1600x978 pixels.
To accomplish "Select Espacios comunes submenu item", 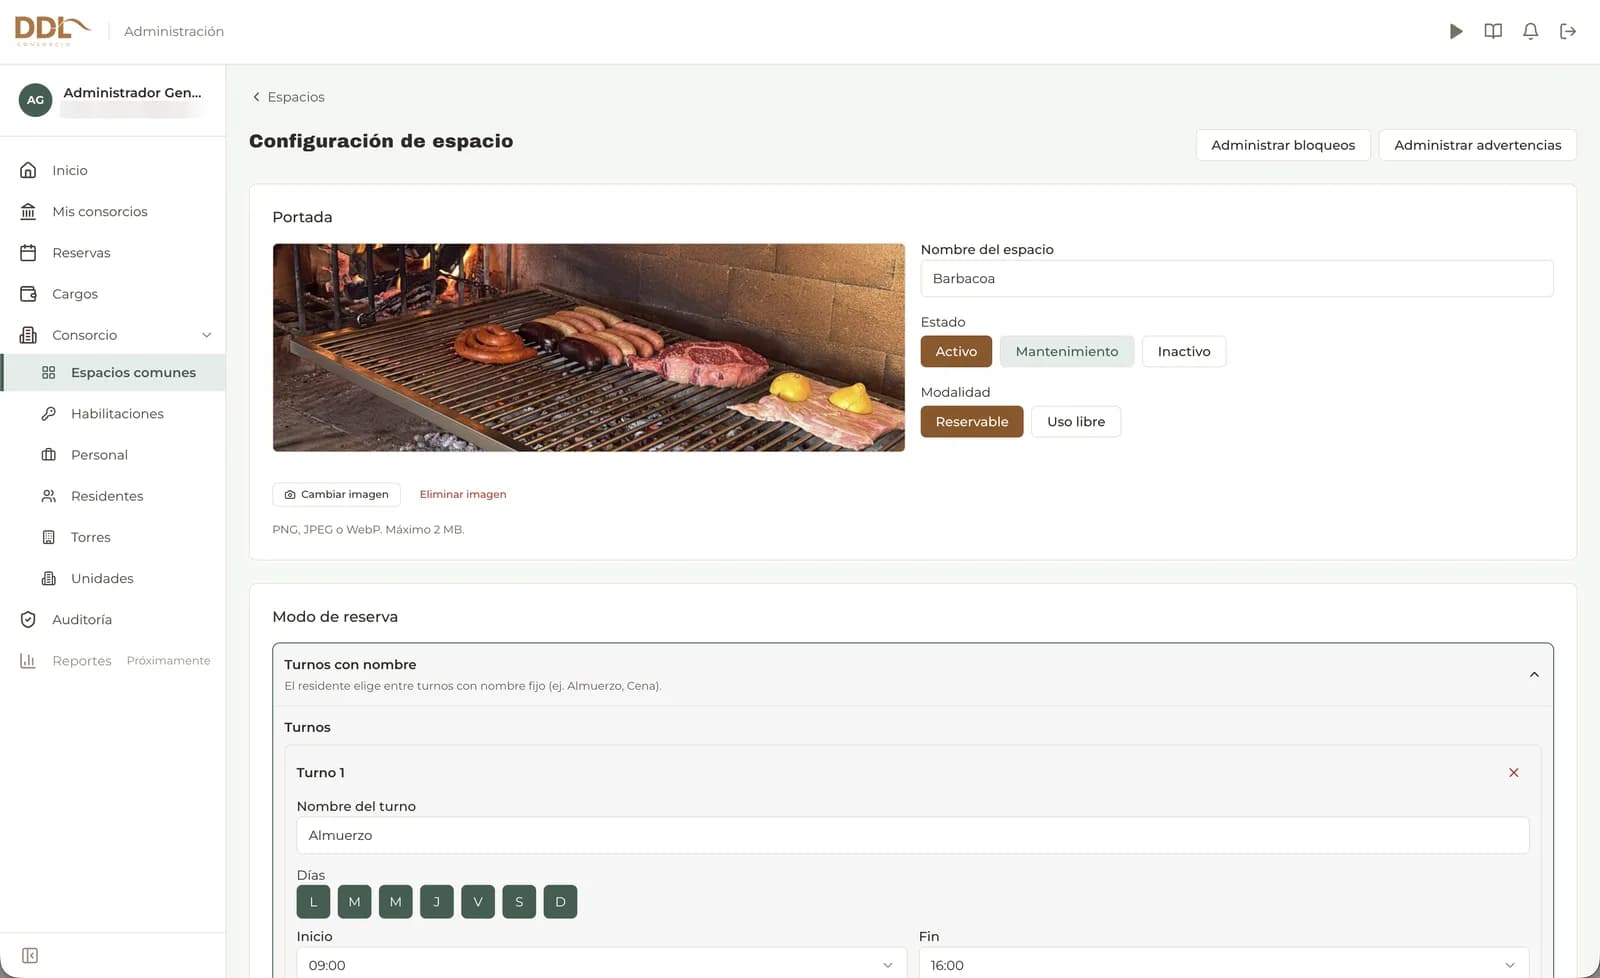I will pyautogui.click(x=114, y=372).
